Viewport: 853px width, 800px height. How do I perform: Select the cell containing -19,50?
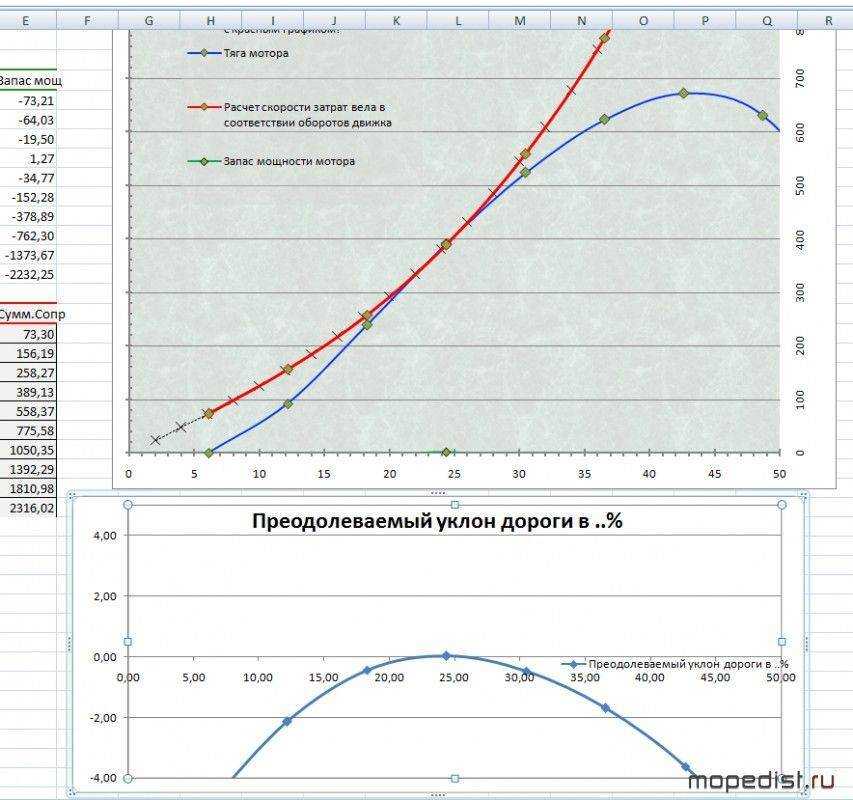tap(28, 139)
